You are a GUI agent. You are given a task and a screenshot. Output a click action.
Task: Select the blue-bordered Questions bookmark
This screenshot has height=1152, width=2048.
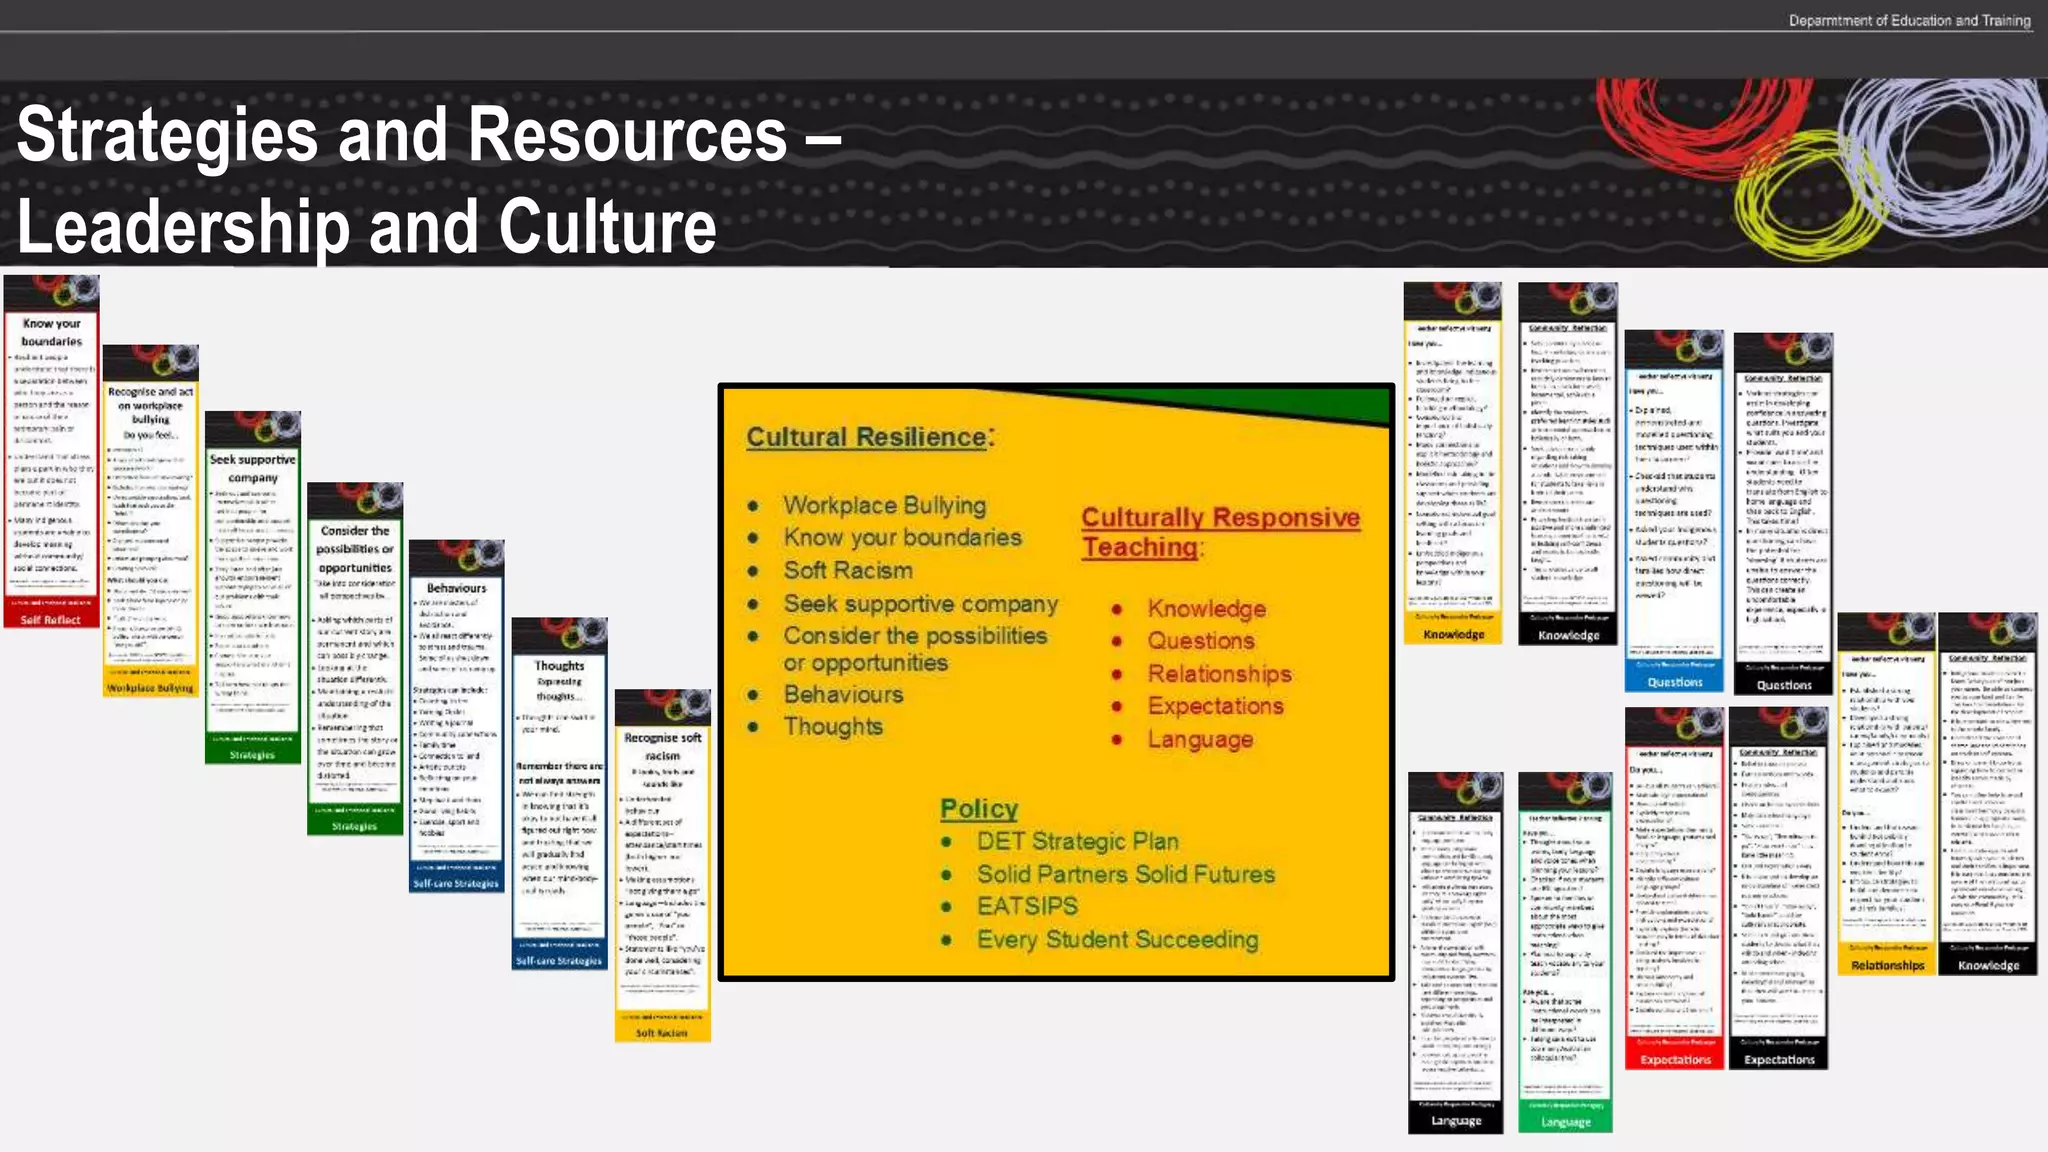click(x=1675, y=511)
